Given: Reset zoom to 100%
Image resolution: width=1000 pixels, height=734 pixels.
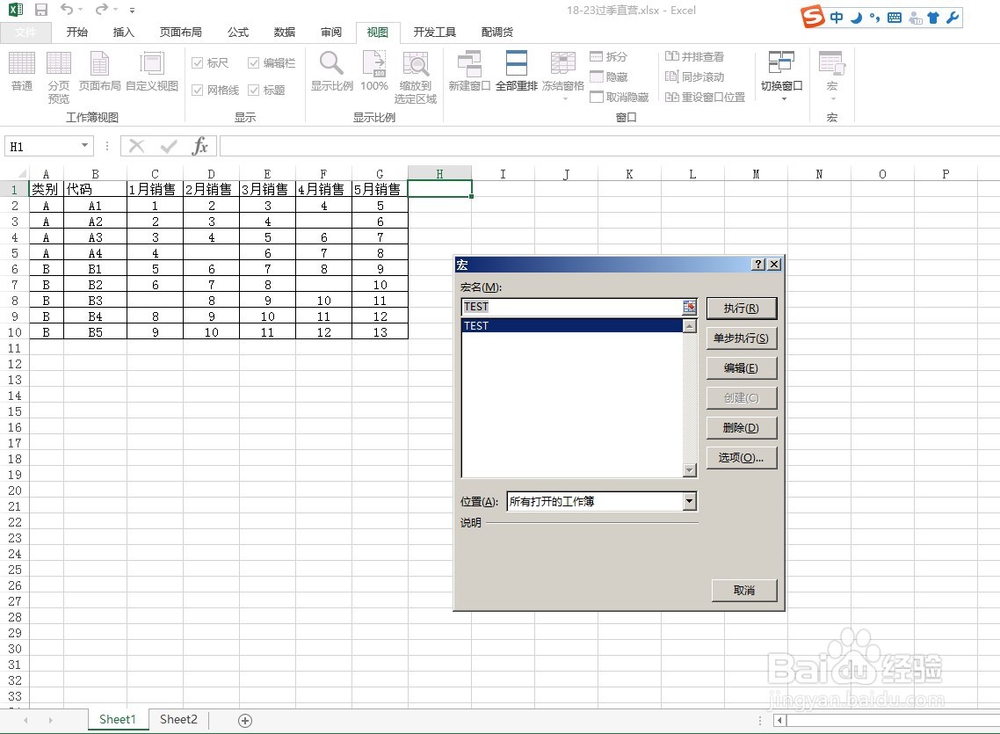Looking at the screenshot, I should pyautogui.click(x=374, y=71).
